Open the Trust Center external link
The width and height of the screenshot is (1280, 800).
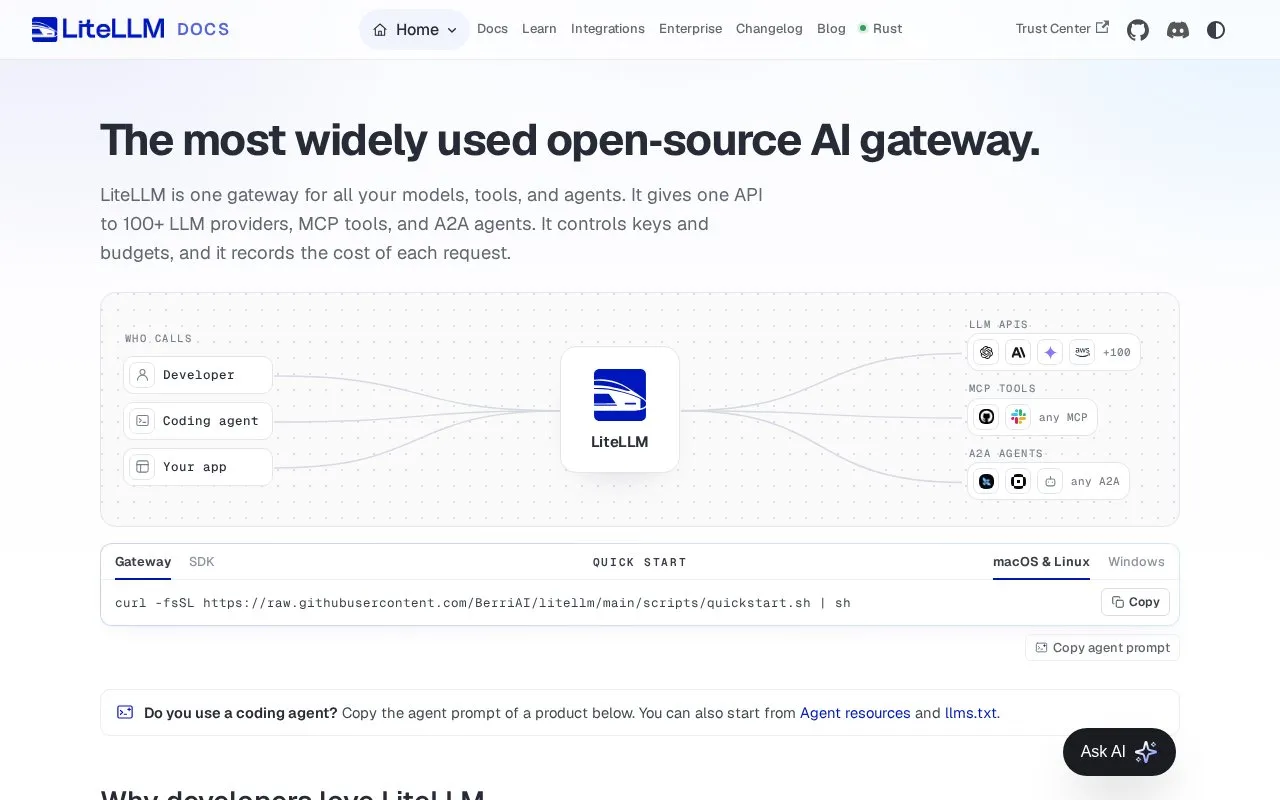point(1062,28)
